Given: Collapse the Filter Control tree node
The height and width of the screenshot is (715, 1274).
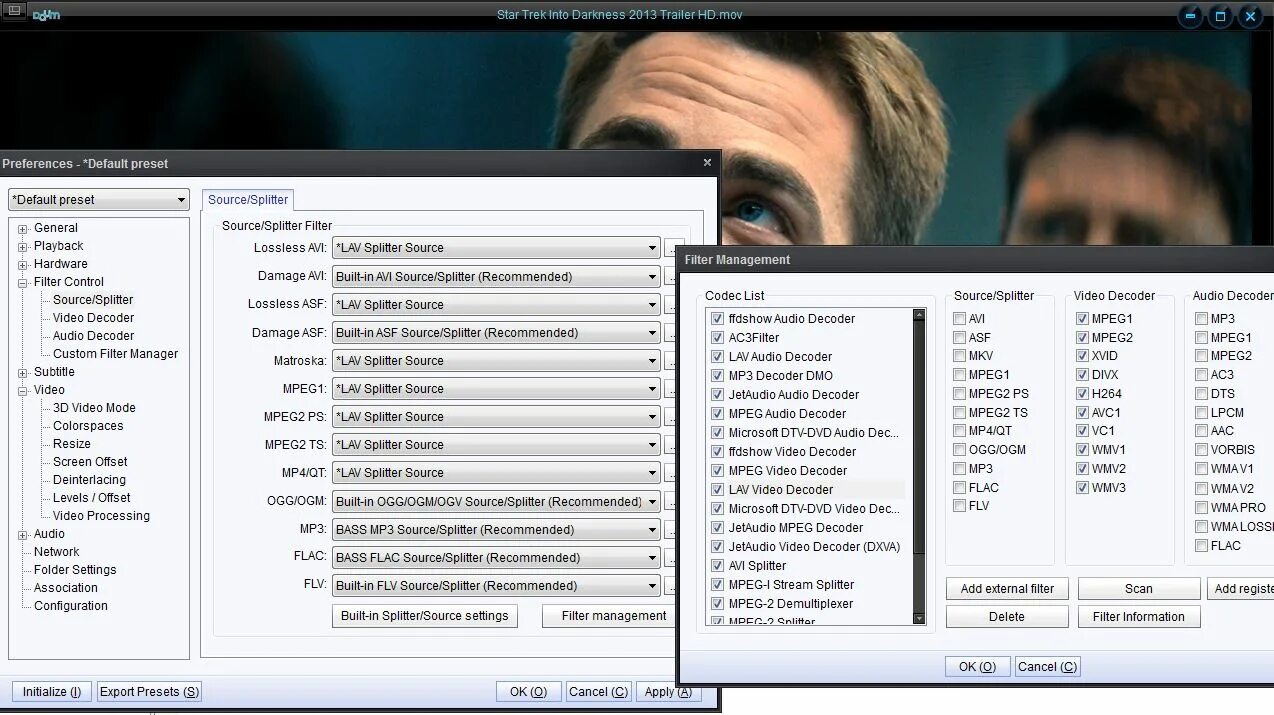Looking at the screenshot, I should click(x=22, y=282).
